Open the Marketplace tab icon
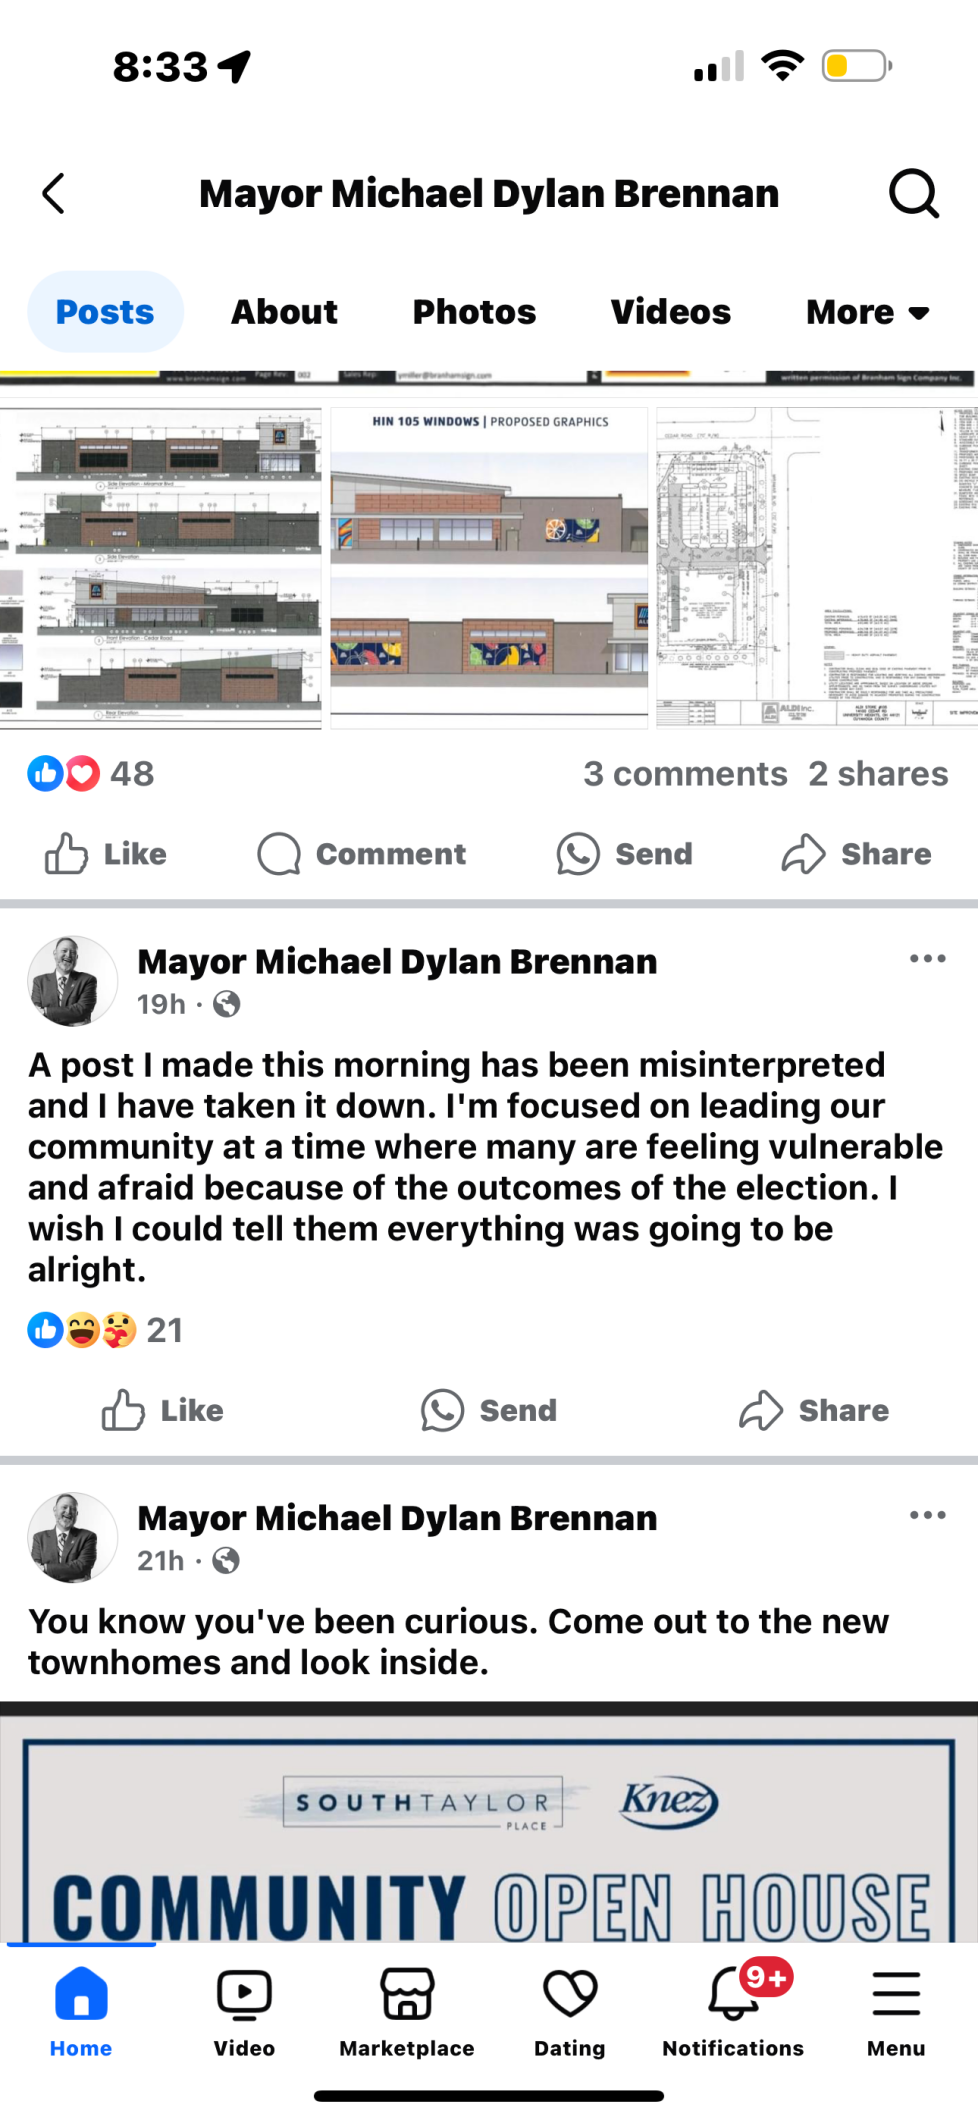The height and width of the screenshot is (2120, 978). click(406, 1996)
